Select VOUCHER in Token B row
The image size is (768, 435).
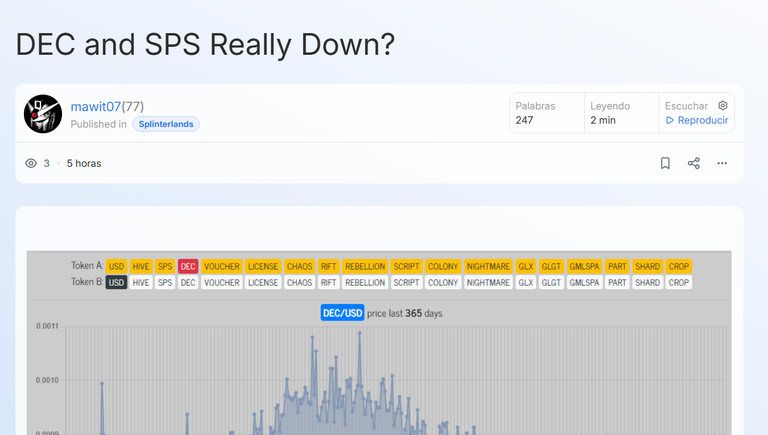point(222,283)
